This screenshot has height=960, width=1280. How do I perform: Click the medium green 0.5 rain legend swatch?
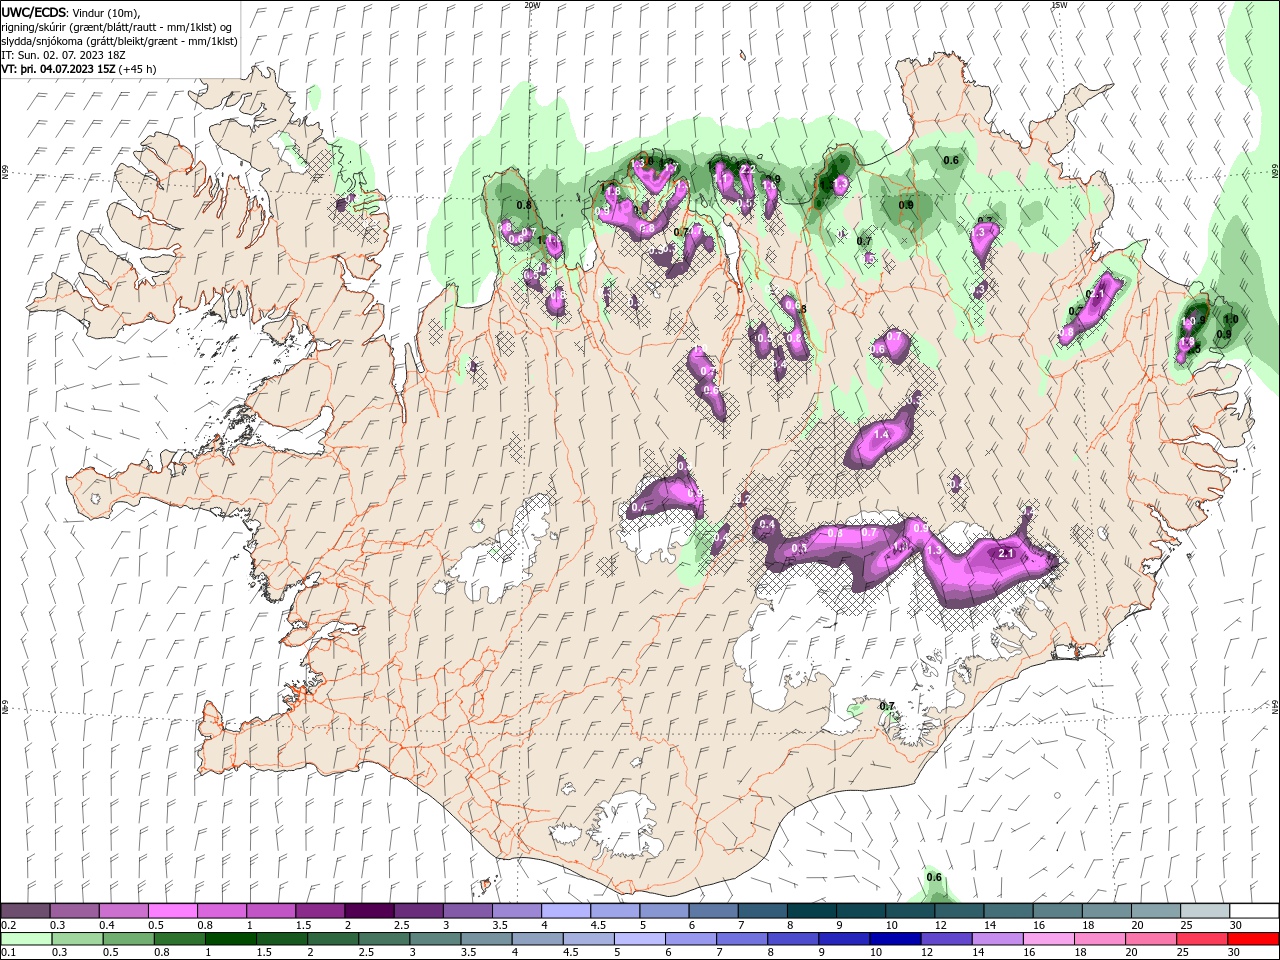tap(128, 939)
